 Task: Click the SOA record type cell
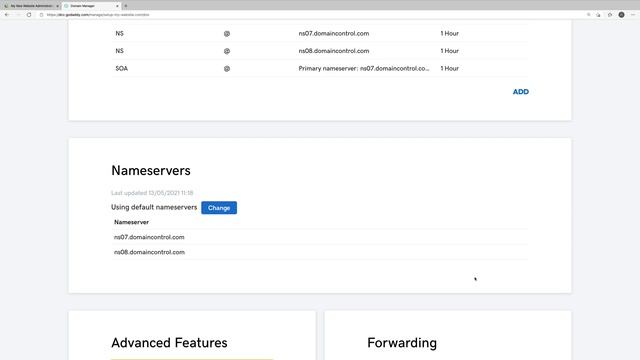coord(122,69)
